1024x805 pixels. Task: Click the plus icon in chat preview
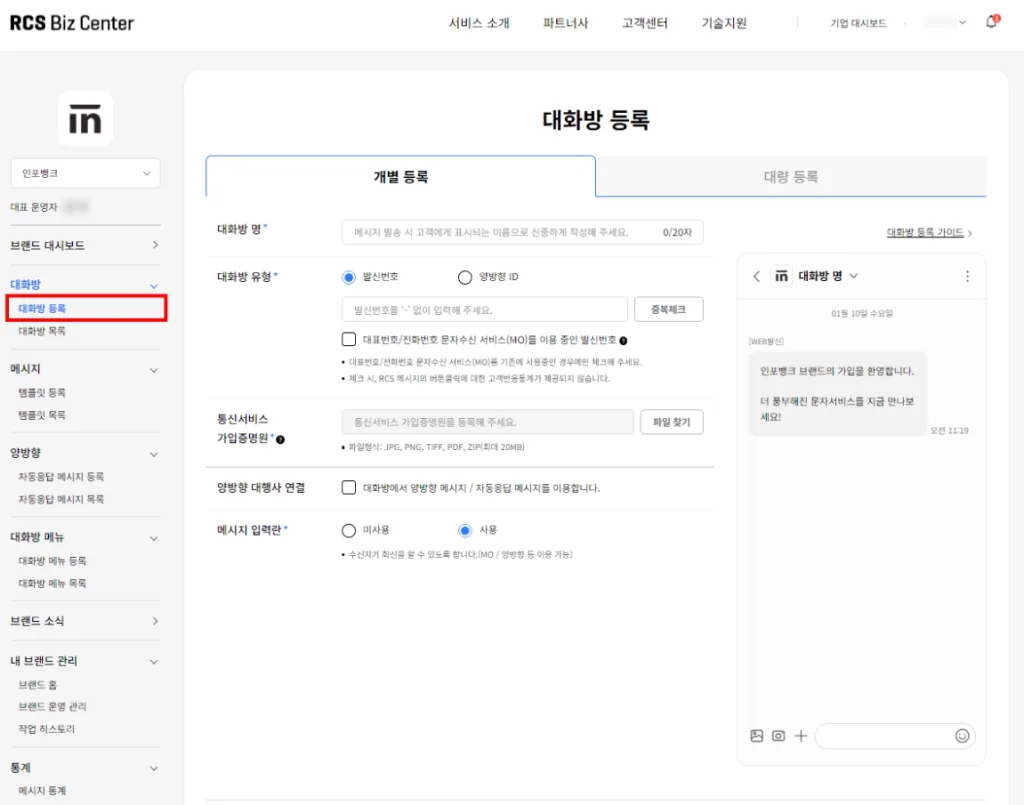[801, 736]
